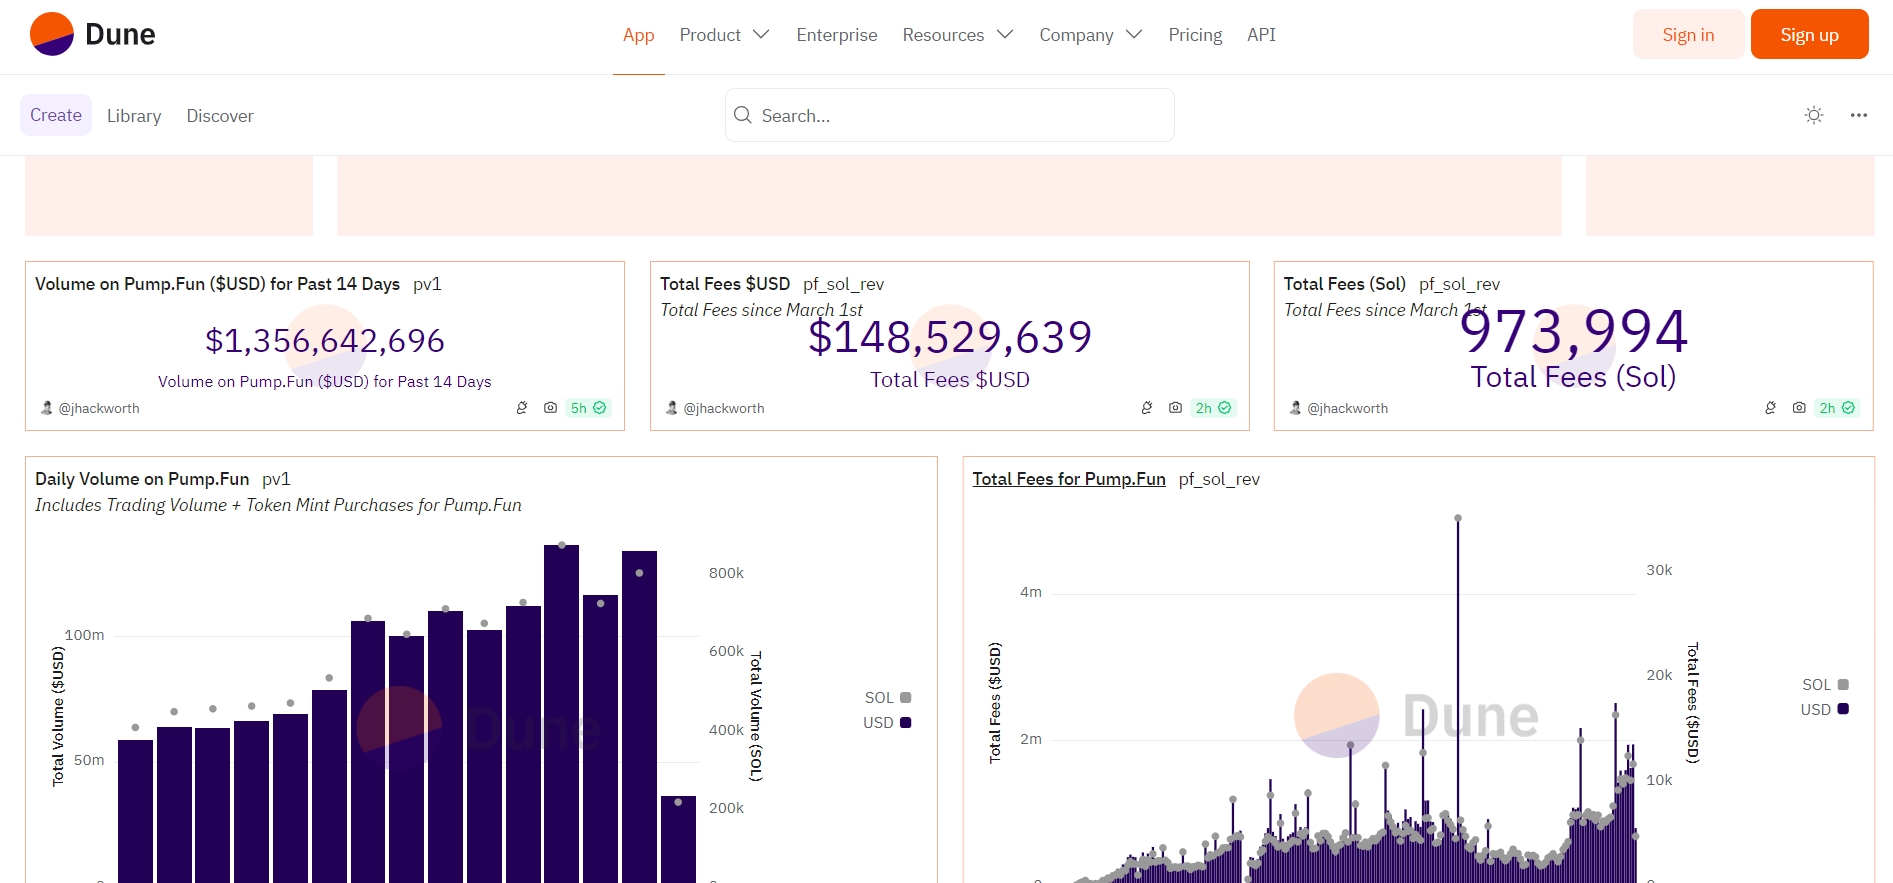Click the camera icon on Total Fees $USD card

(1175, 408)
